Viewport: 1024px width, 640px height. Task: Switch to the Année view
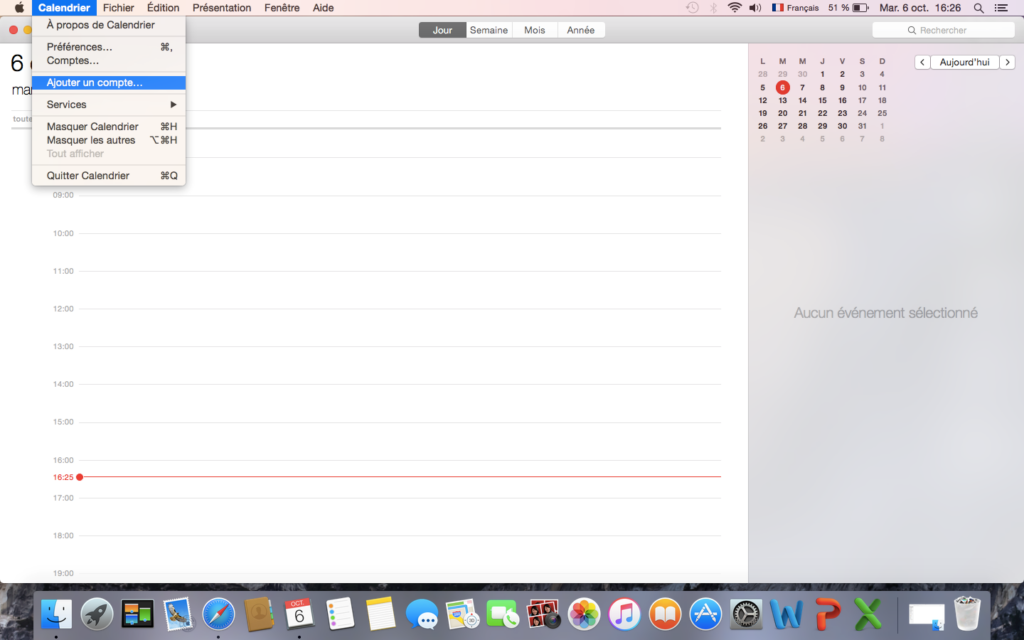(x=580, y=30)
